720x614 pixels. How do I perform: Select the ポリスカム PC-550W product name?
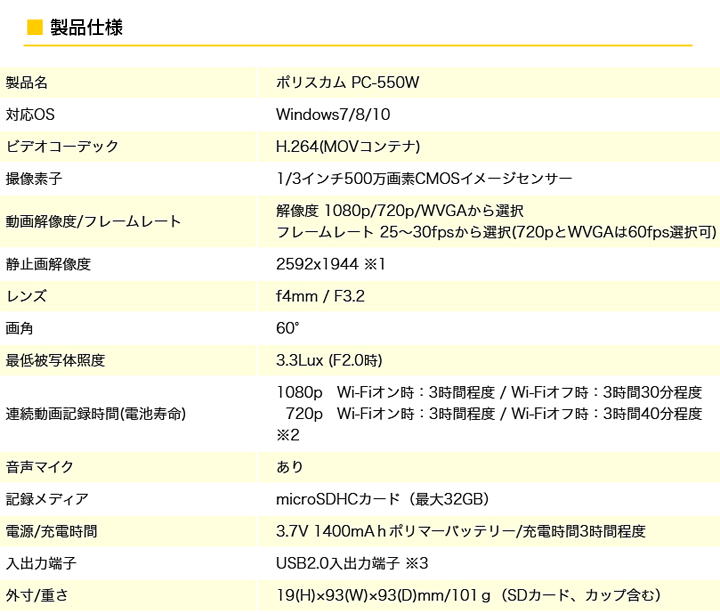[347, 82]
